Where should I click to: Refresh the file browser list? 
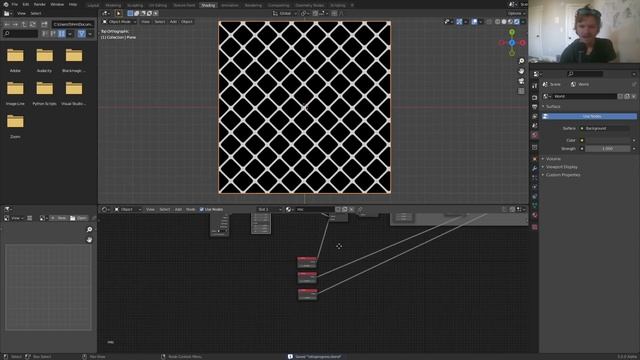pyautogui.click(x=33, y=24)
